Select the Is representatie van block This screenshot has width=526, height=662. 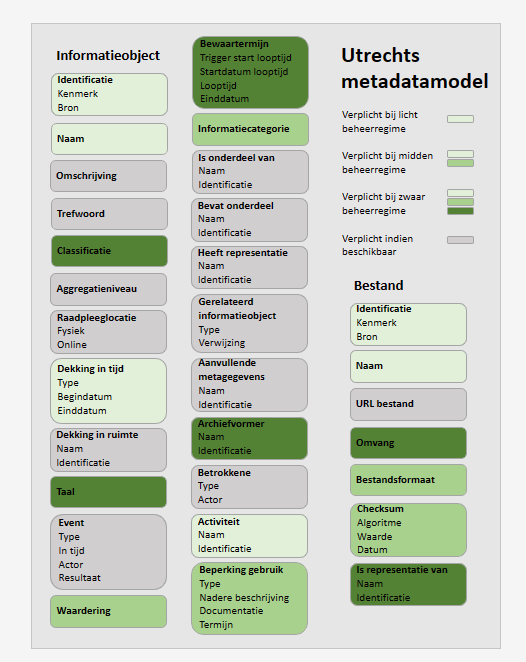pyautogui.click(x=408, y=584)
